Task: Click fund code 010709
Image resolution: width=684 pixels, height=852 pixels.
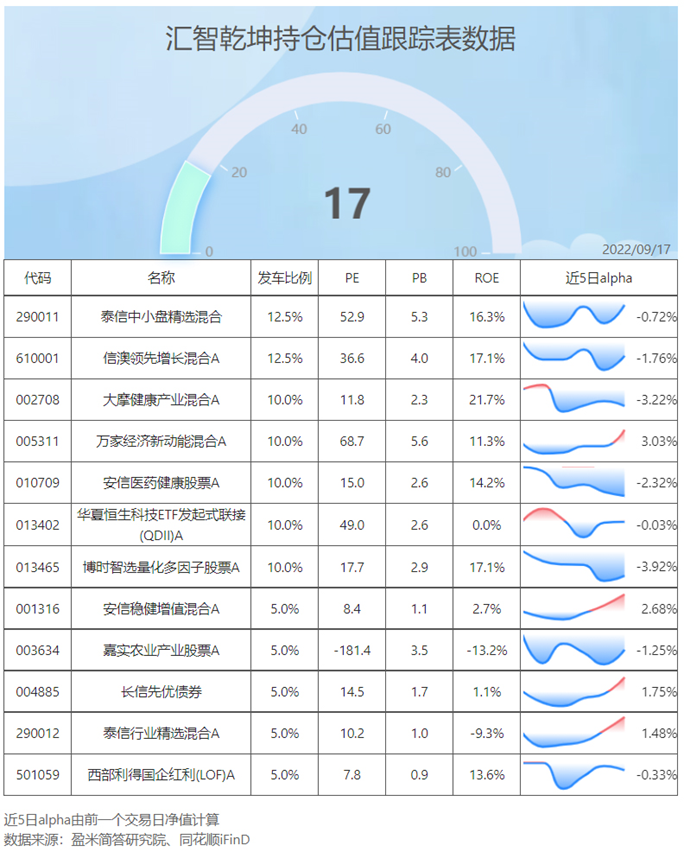Action: point(37,483)
